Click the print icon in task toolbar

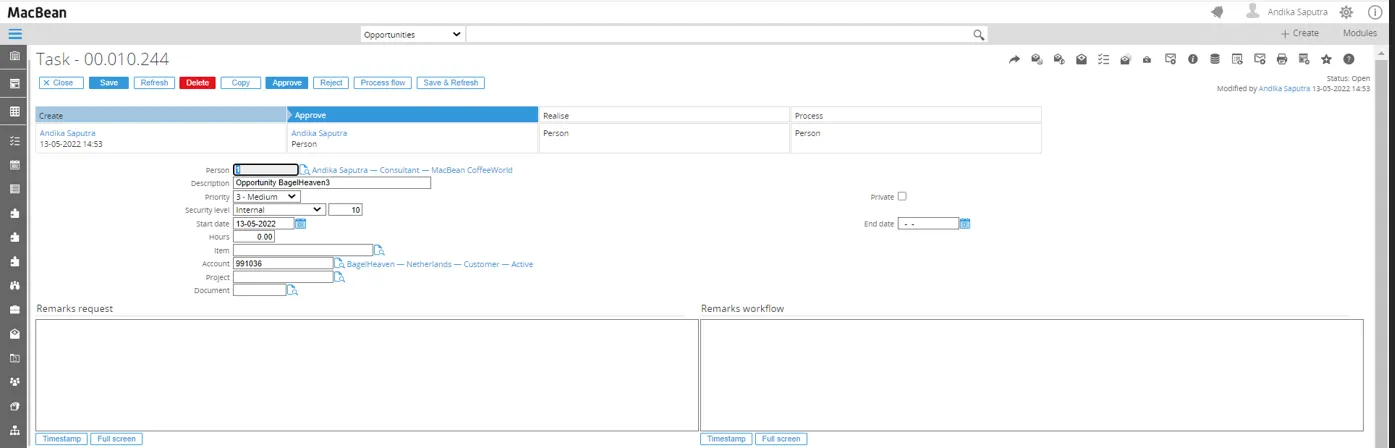click(1282, 60)
